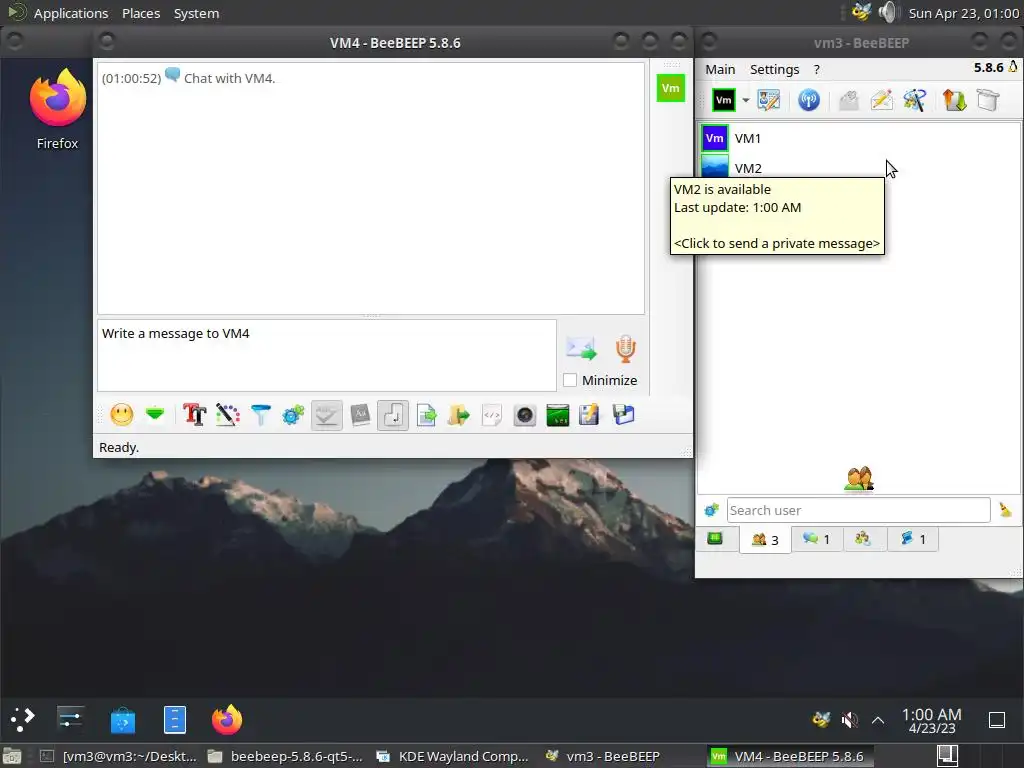This screenshot has height=768, width=1024.
Task: Open the Firefox desktop shortcut
Action: click(57, 109)
